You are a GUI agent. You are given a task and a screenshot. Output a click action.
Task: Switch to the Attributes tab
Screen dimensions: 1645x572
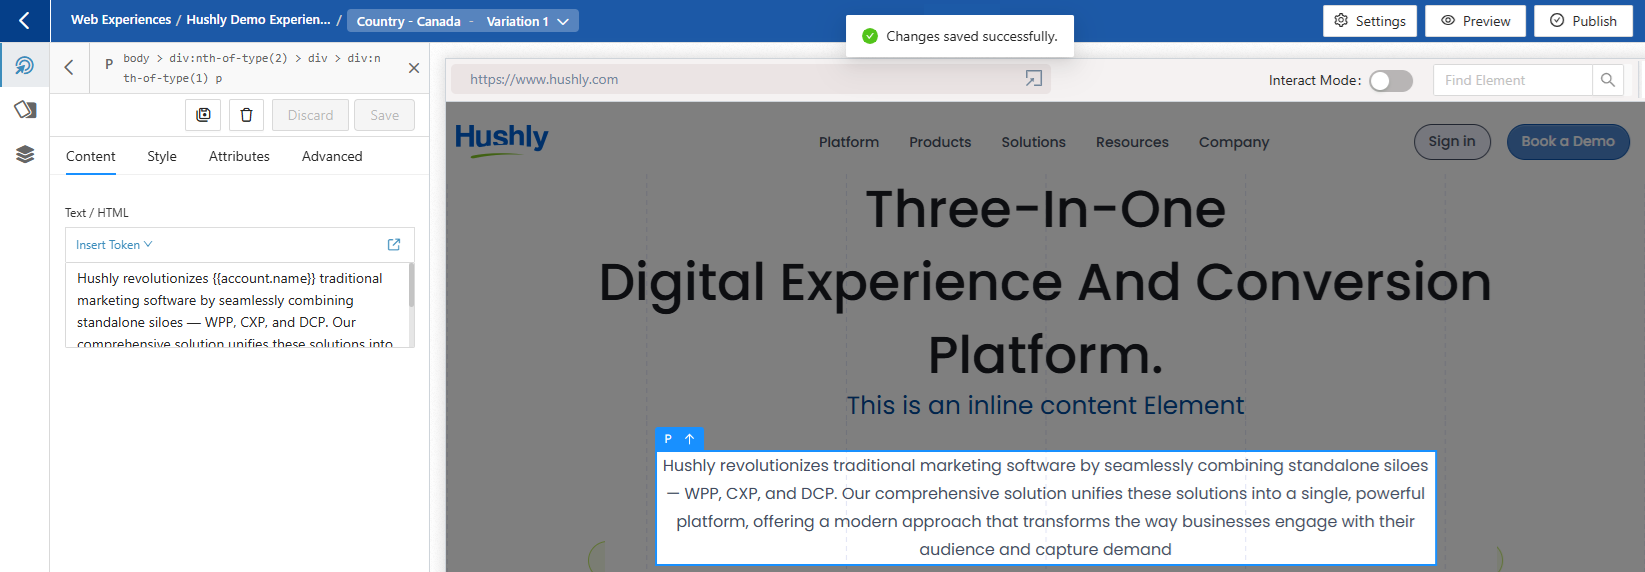[x=239, y=156]
